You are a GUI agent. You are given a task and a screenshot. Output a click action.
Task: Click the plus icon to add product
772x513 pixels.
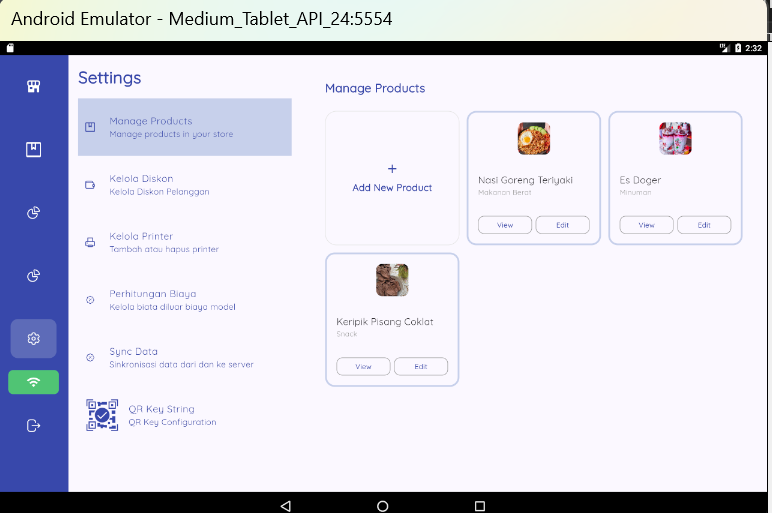pos(392,169)
